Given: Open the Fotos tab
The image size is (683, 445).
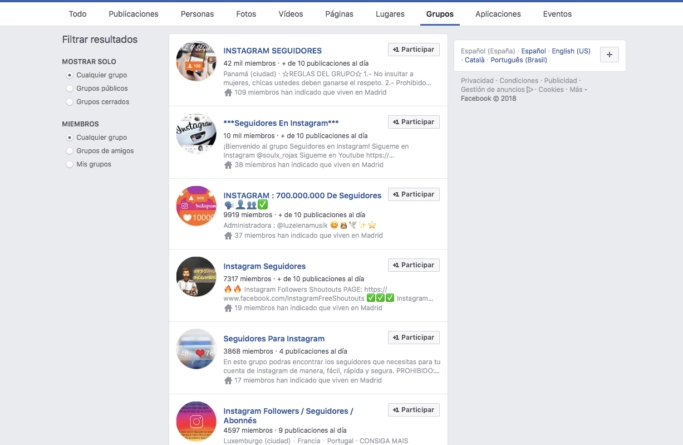Looking at the screenshot, I should 246,14.
